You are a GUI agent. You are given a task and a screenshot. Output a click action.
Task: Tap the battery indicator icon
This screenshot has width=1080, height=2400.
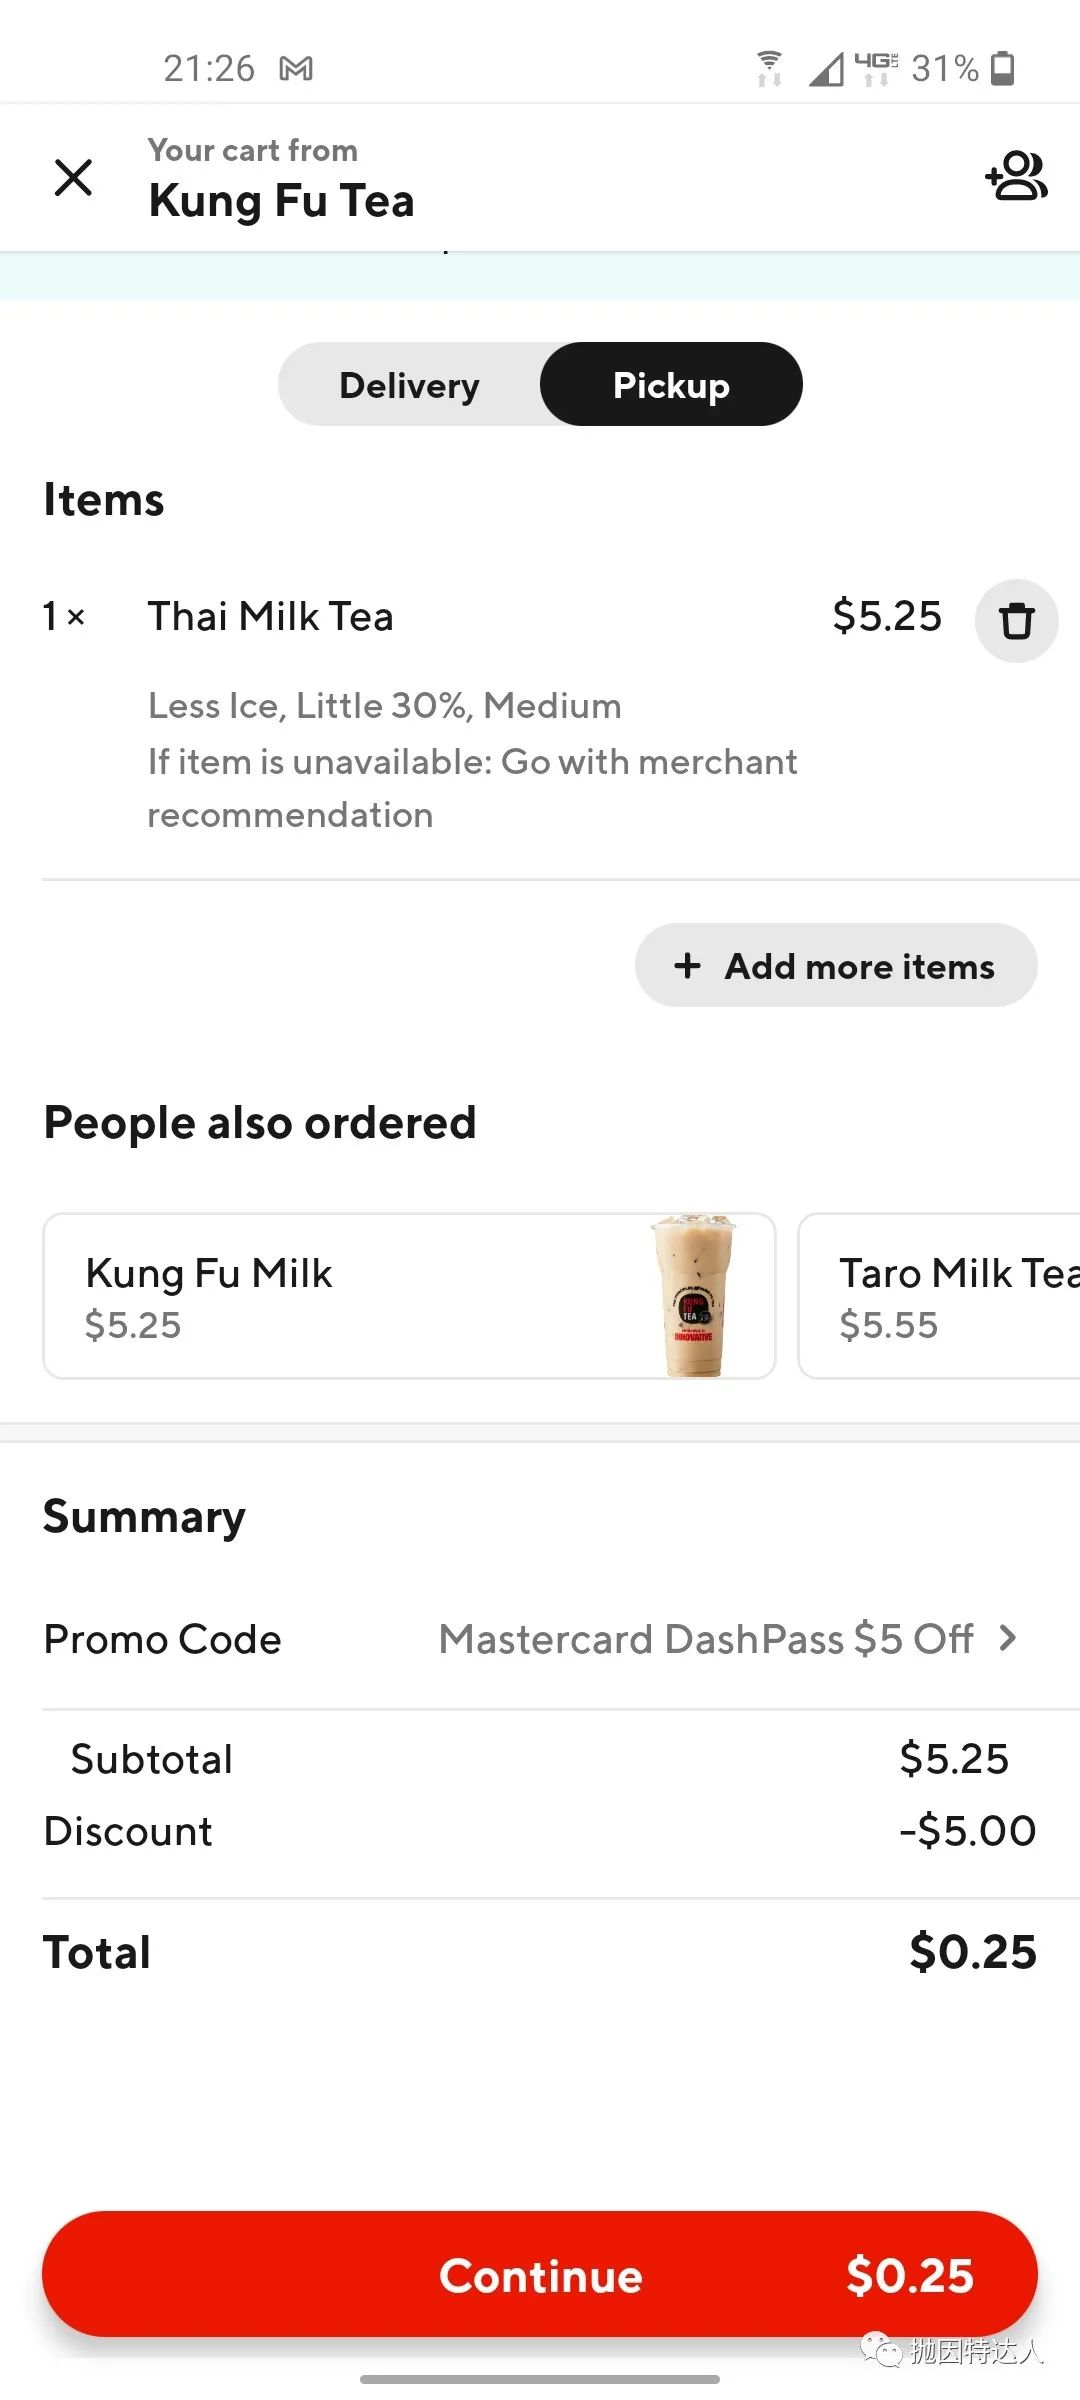tap(1001, 68)
